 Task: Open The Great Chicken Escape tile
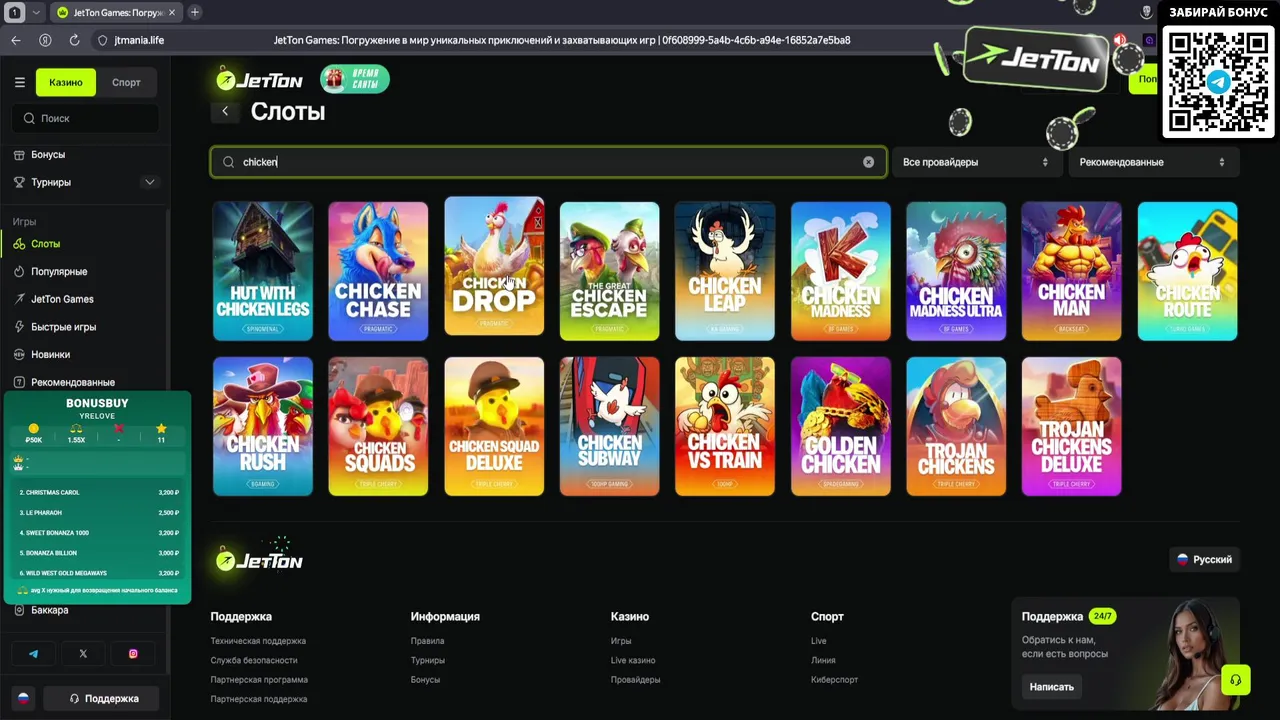pyautogui.click(x=609, y=271)
